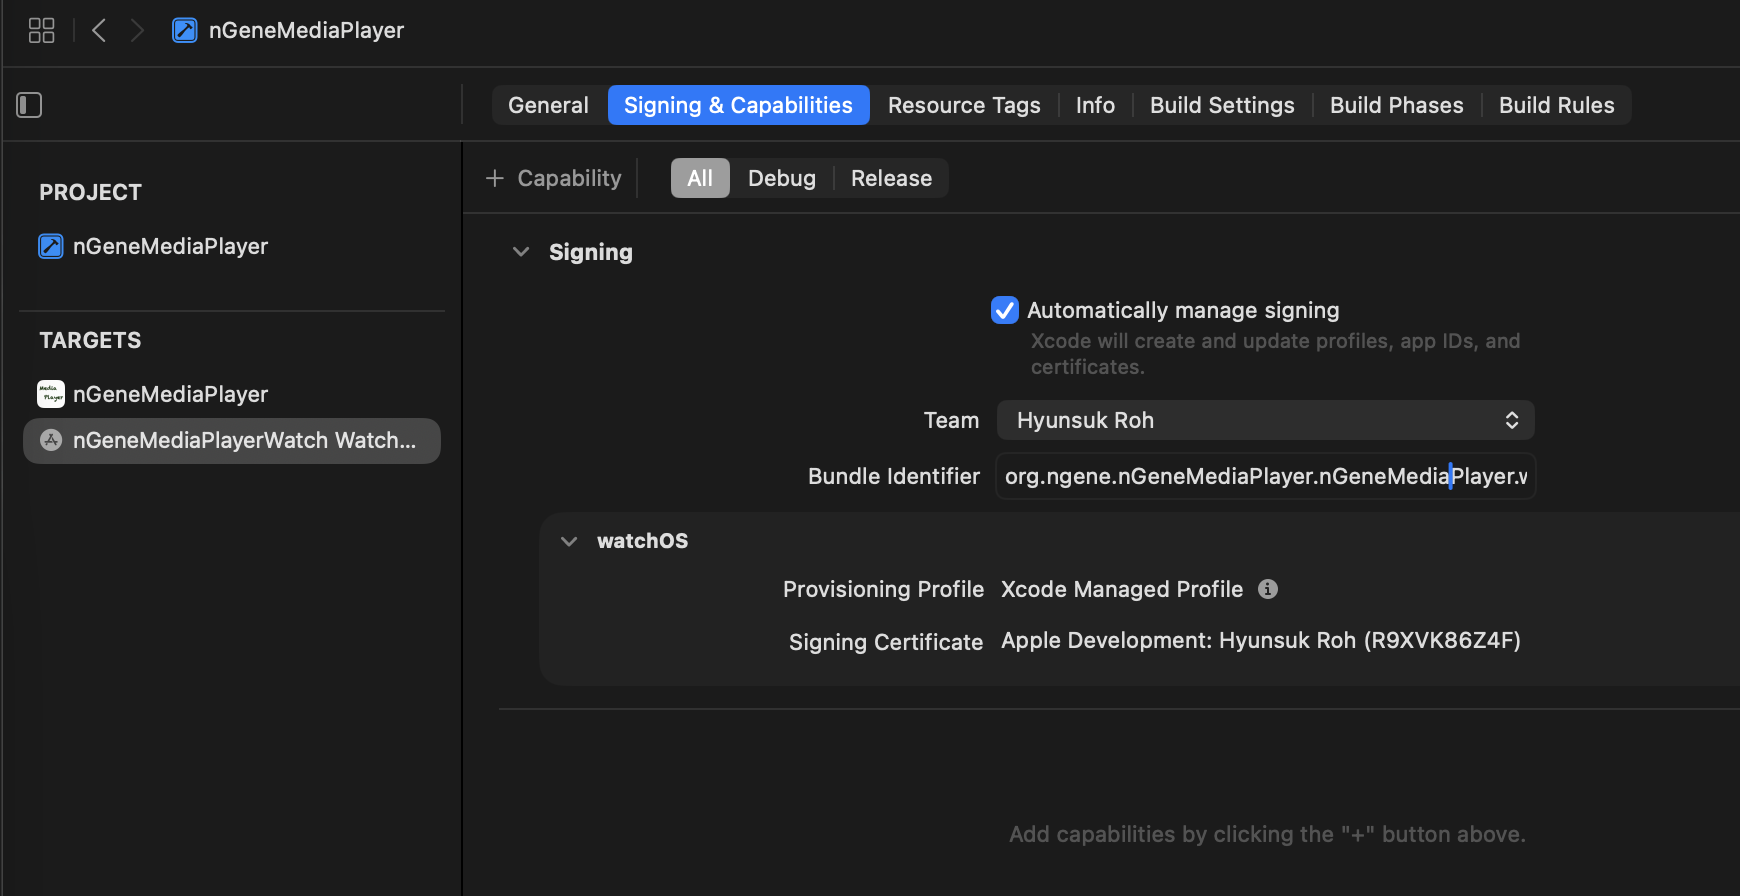Click the nGeneMediaPlayer project icon in jump bar
Image resolution: width=1740 pixels, height=896 pixels.
pos(185,31)
